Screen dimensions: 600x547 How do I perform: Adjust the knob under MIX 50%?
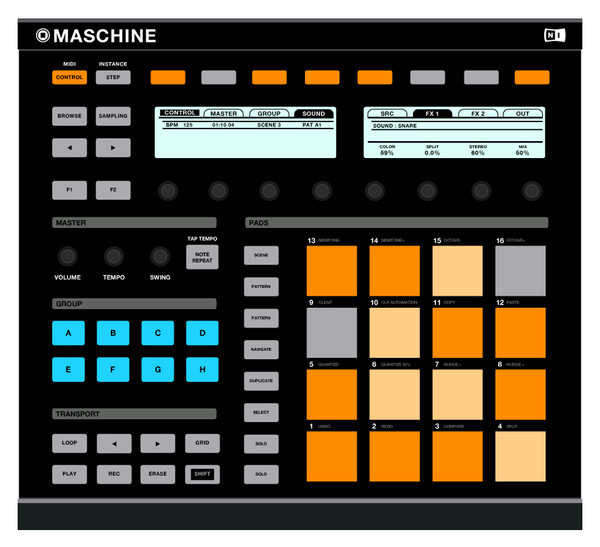532,191
